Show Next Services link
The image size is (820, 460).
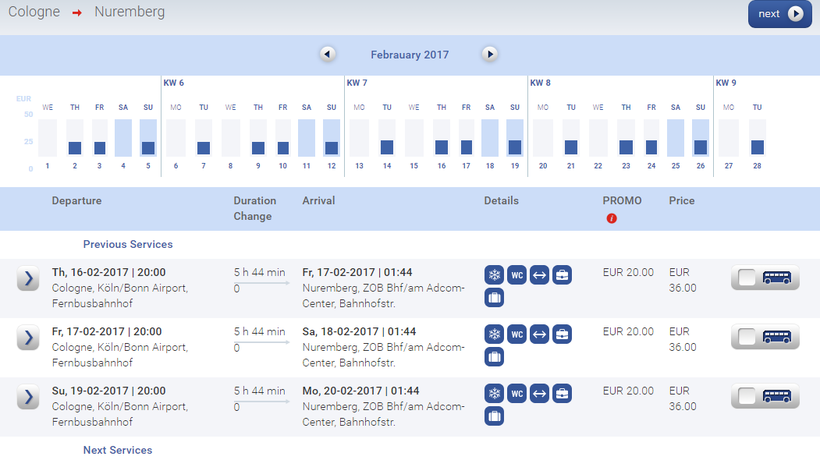click(117, 450)
